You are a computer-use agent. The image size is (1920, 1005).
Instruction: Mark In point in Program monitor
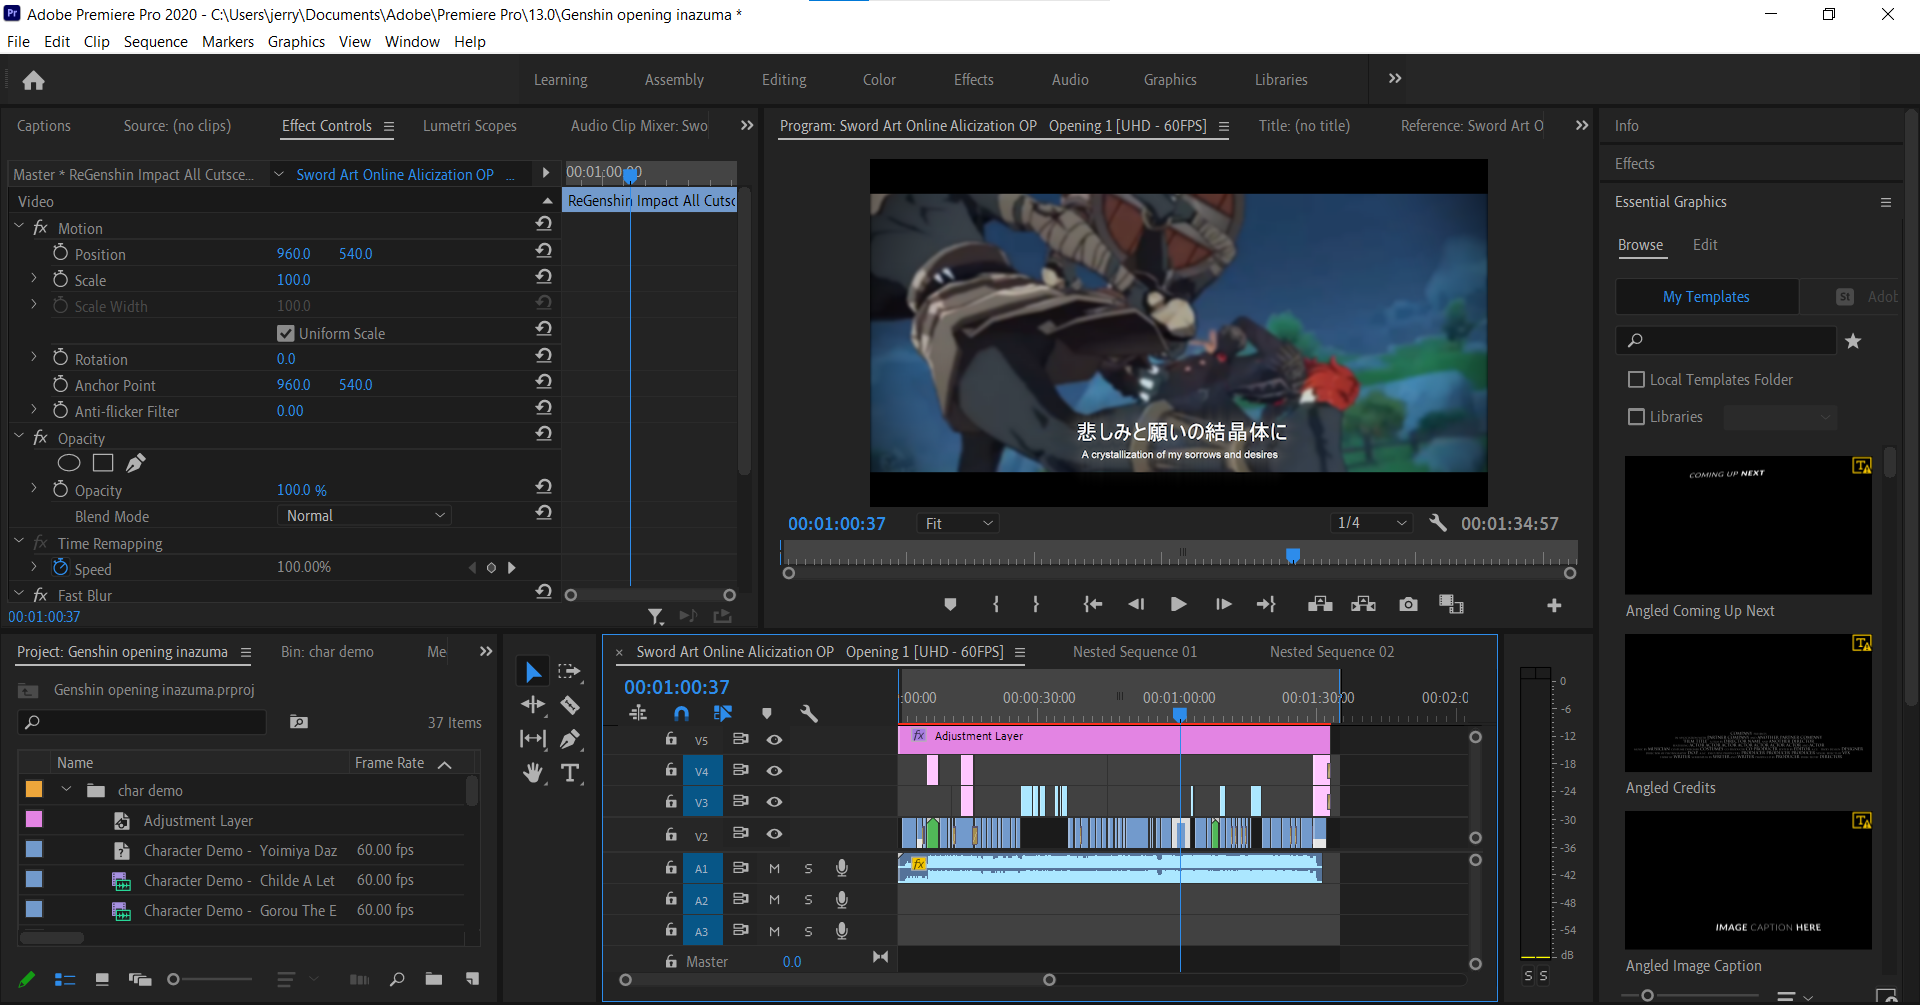[995, 604]
